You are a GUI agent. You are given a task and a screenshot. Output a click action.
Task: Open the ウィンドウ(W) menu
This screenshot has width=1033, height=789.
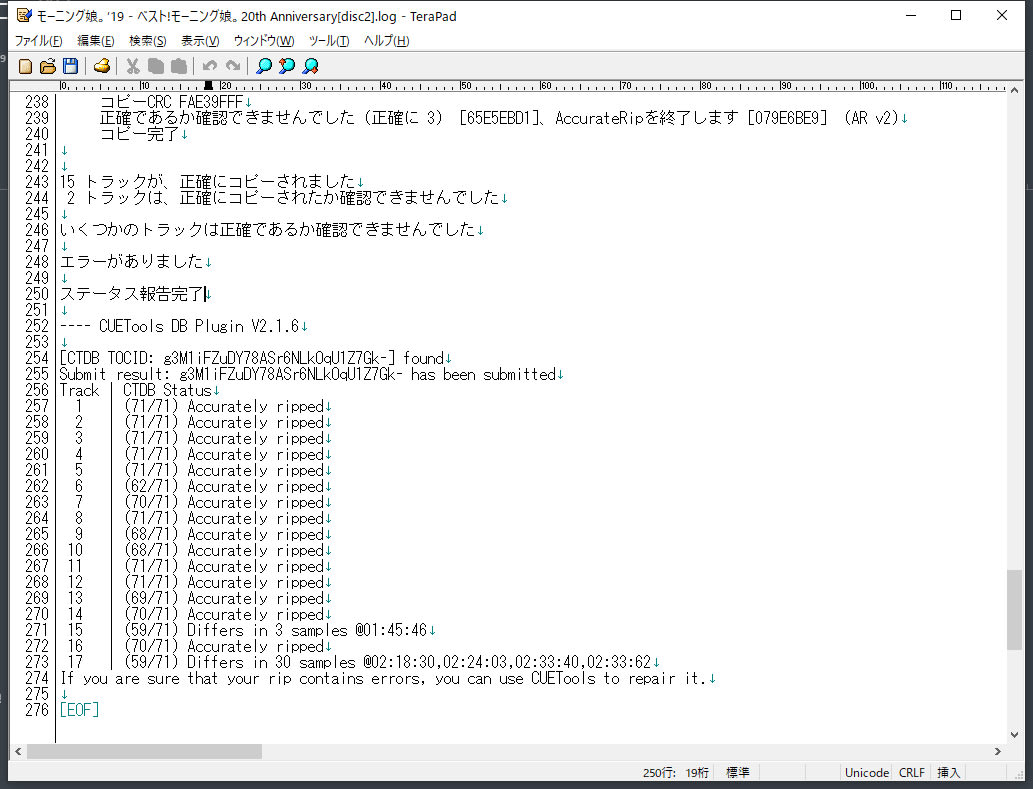point(264,41)
